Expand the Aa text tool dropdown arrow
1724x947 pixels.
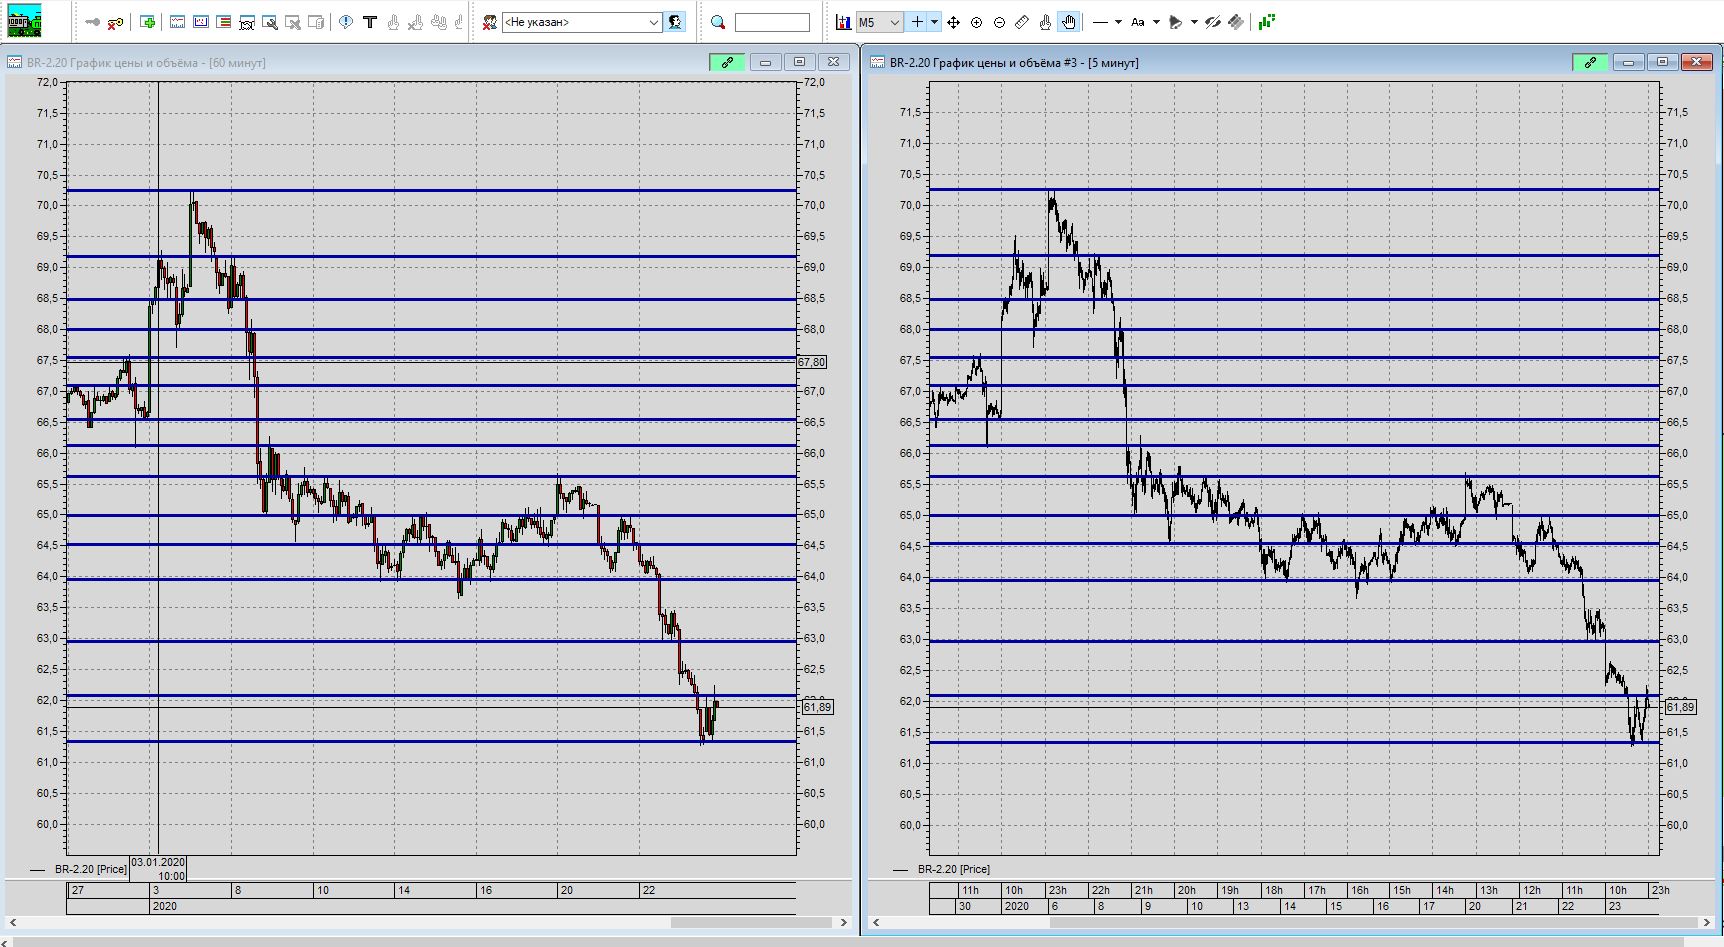(x=1156, y=22)
